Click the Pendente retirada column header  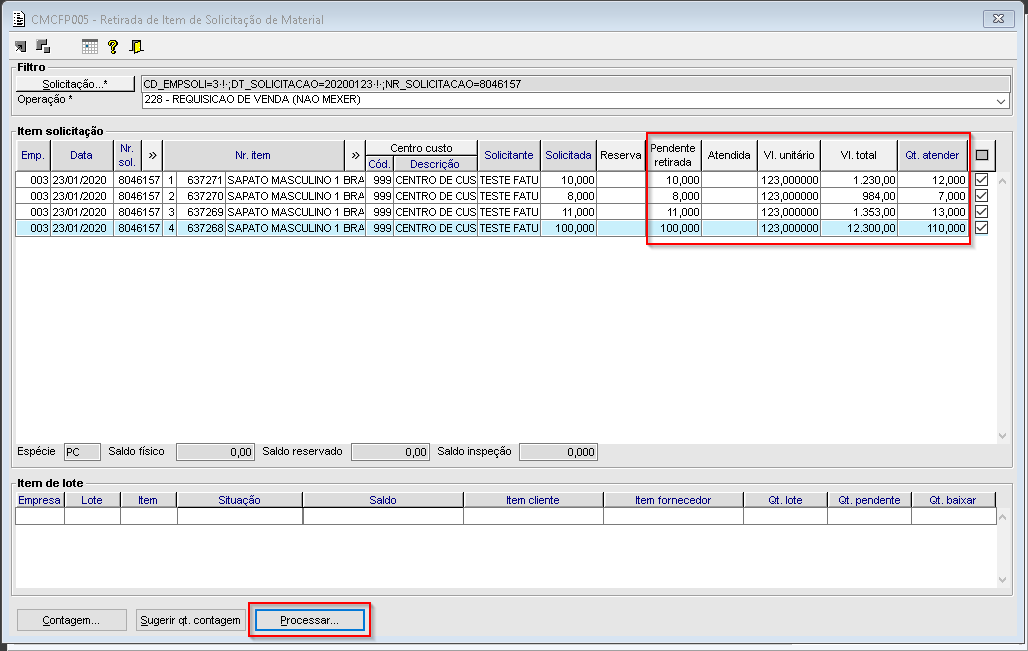pyautogui.click(x=672, y=155)
